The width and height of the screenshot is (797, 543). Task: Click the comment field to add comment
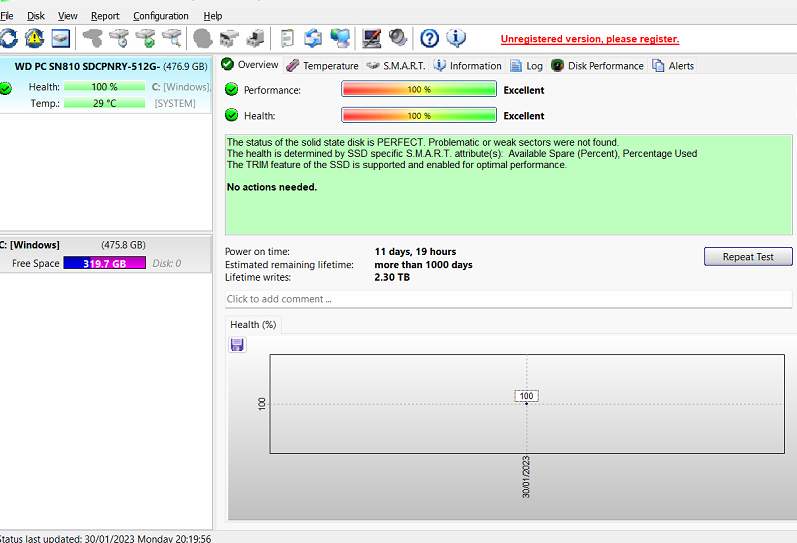(x=508, y=299)
